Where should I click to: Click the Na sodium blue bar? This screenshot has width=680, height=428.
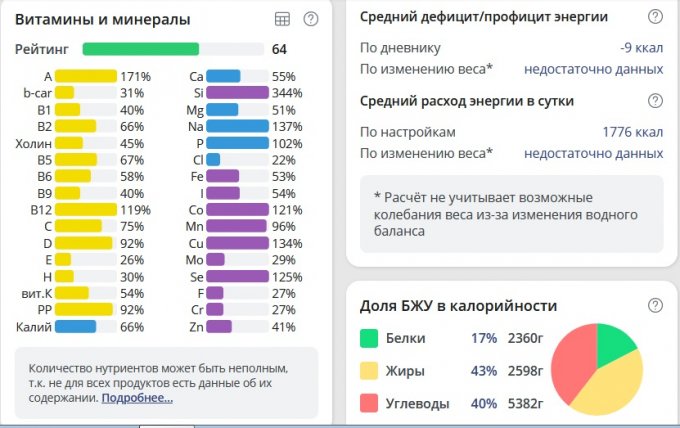tap(237, 126)
